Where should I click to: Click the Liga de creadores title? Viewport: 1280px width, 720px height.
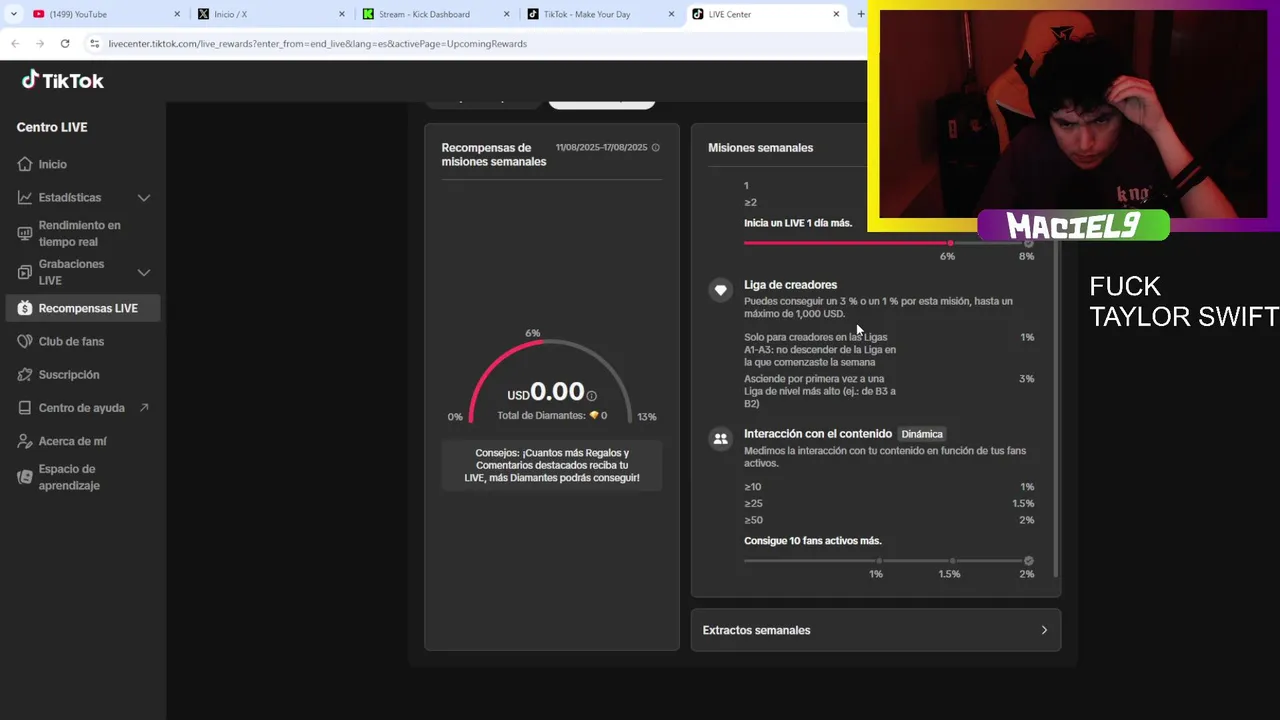790,285
